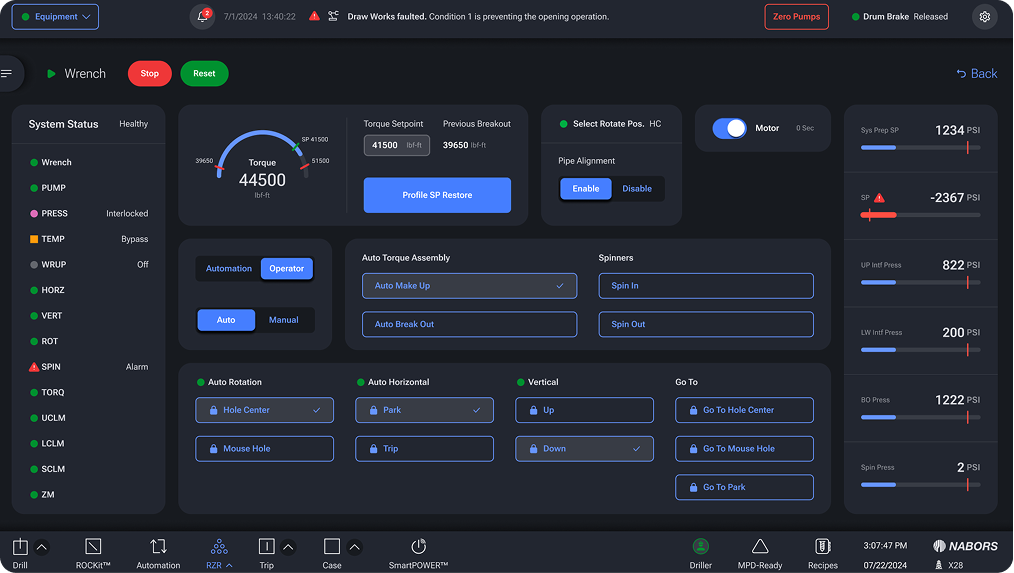Select Hole Center rotation position

[x=264, y=410]
